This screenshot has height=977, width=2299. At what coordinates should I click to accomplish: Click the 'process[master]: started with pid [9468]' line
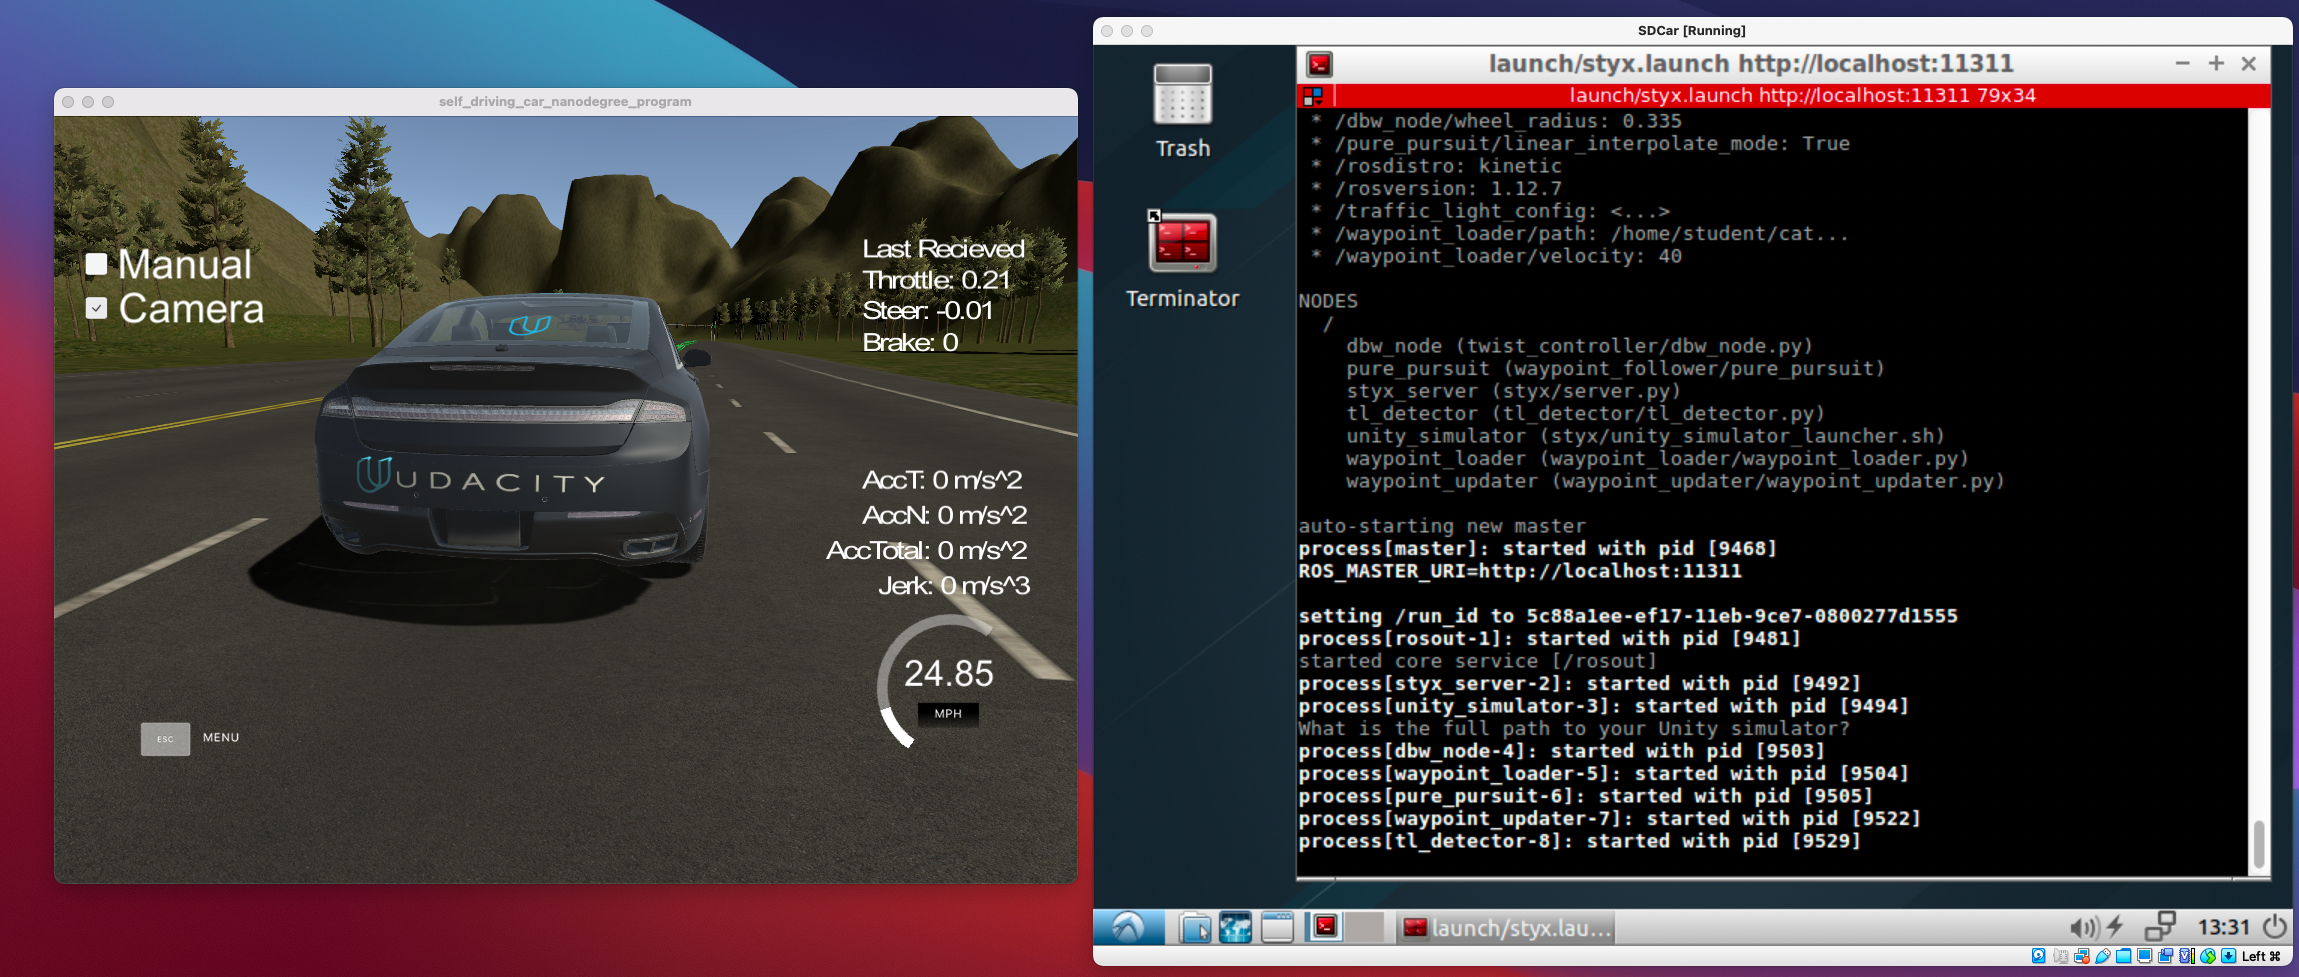1537,548
